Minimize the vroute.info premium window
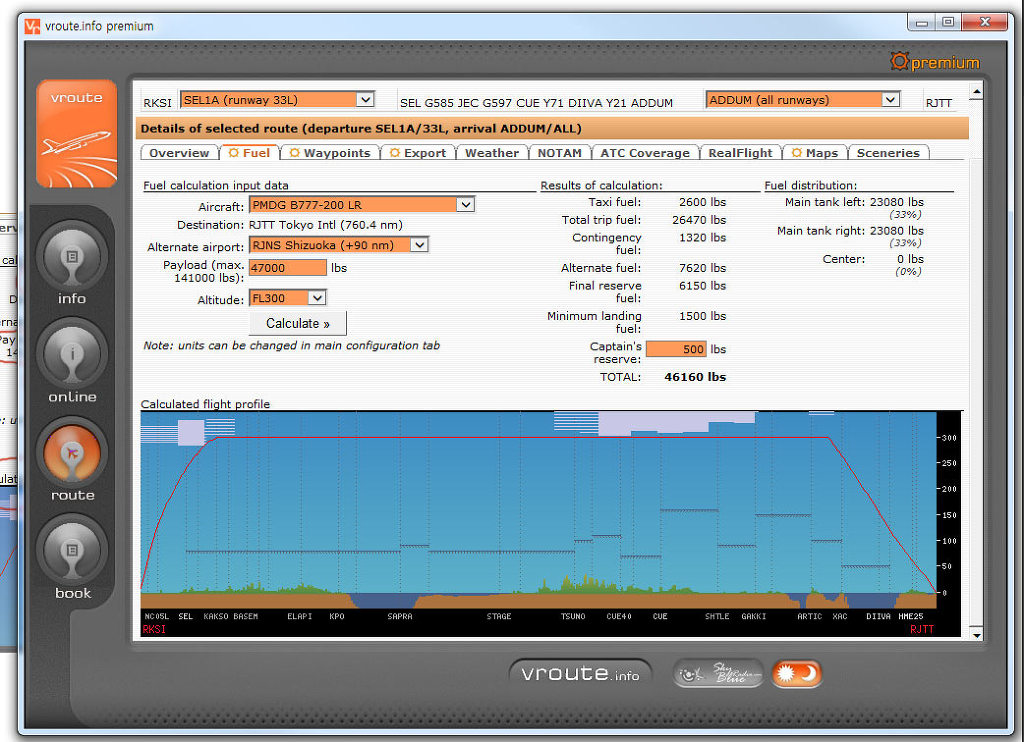Screen dimensions: 1024x742 (x=922, y=22)
